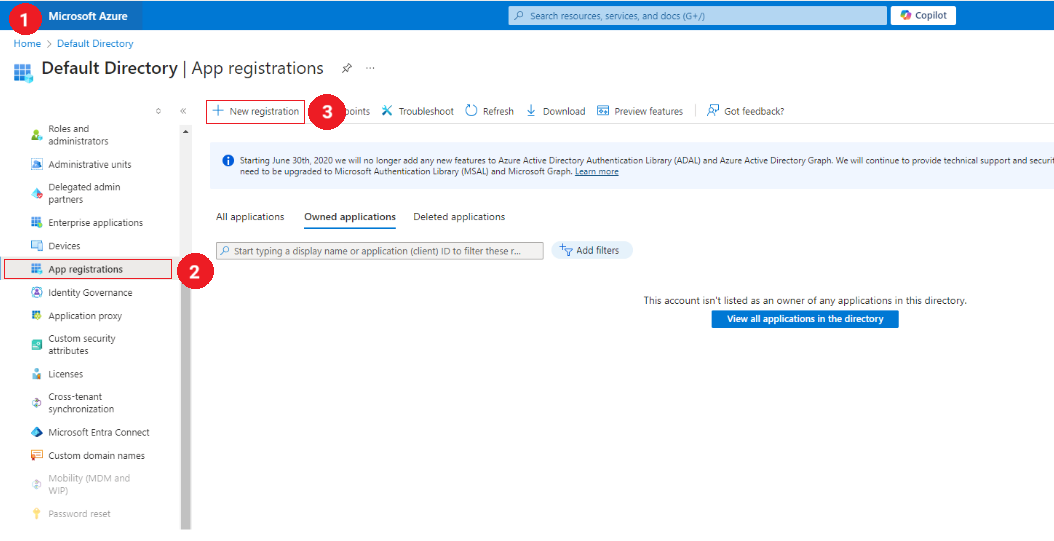This screenshot has height=541, width=1054.
Task: Open the ellipsis more options menu
Action: pyautogui.click(x=370, y=69)
